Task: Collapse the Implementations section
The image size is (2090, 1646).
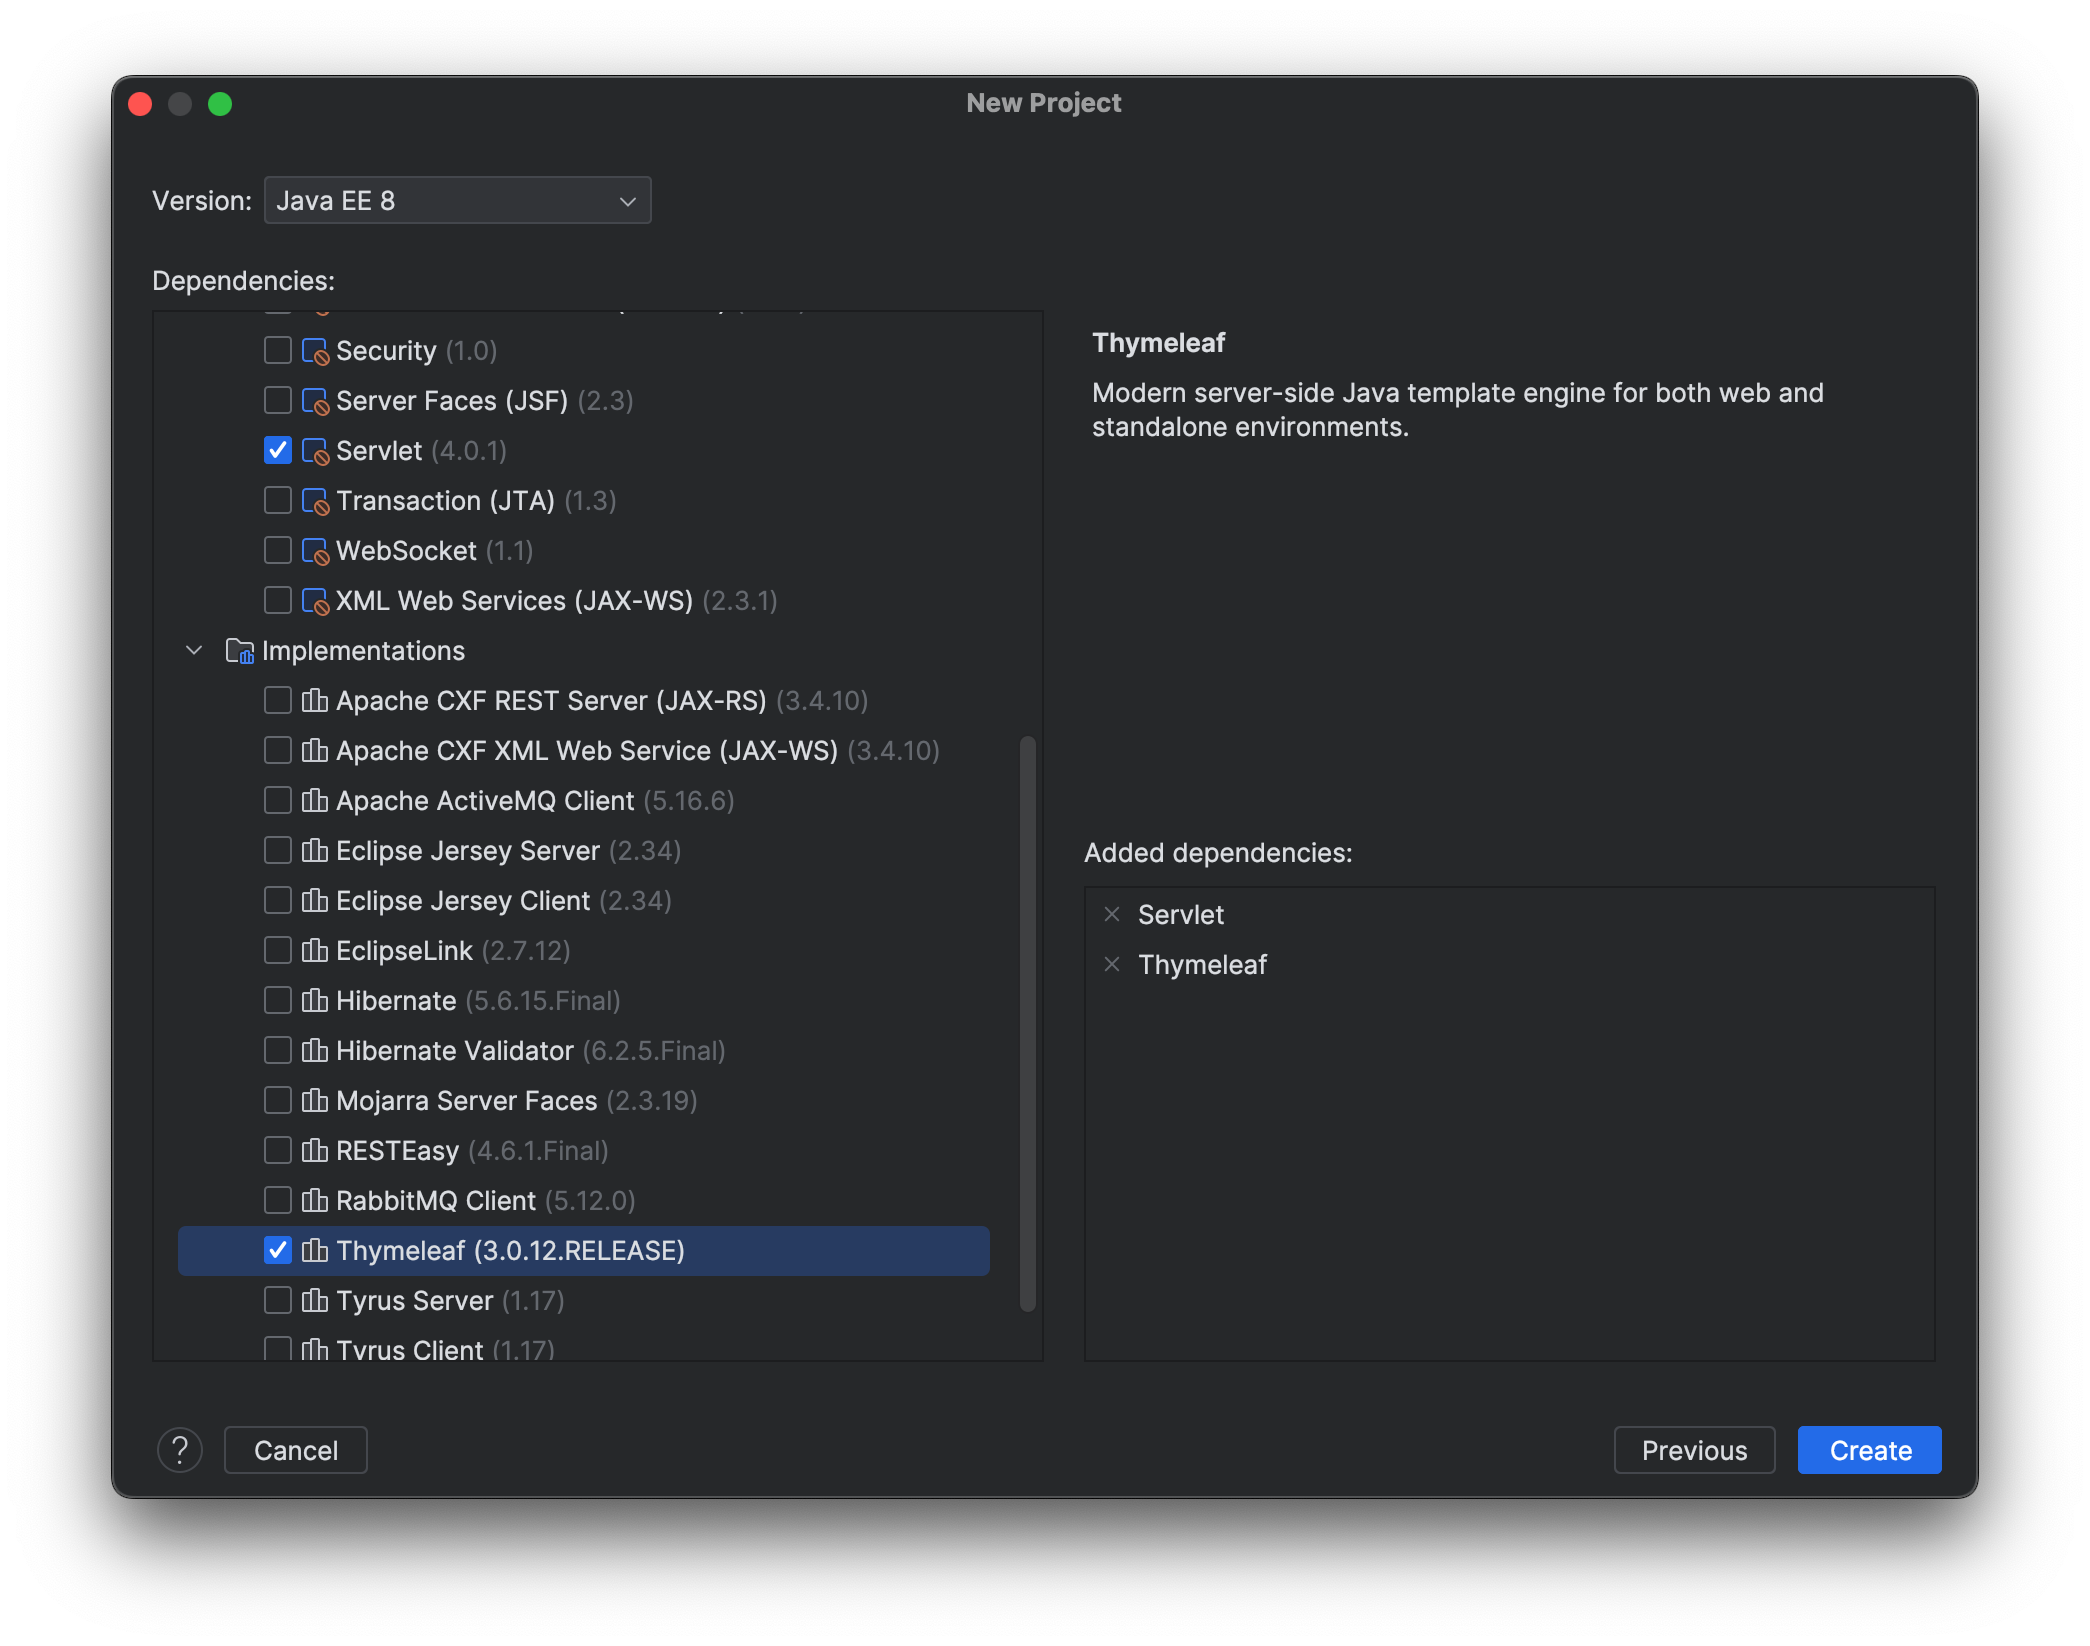Action: point(193,650)
